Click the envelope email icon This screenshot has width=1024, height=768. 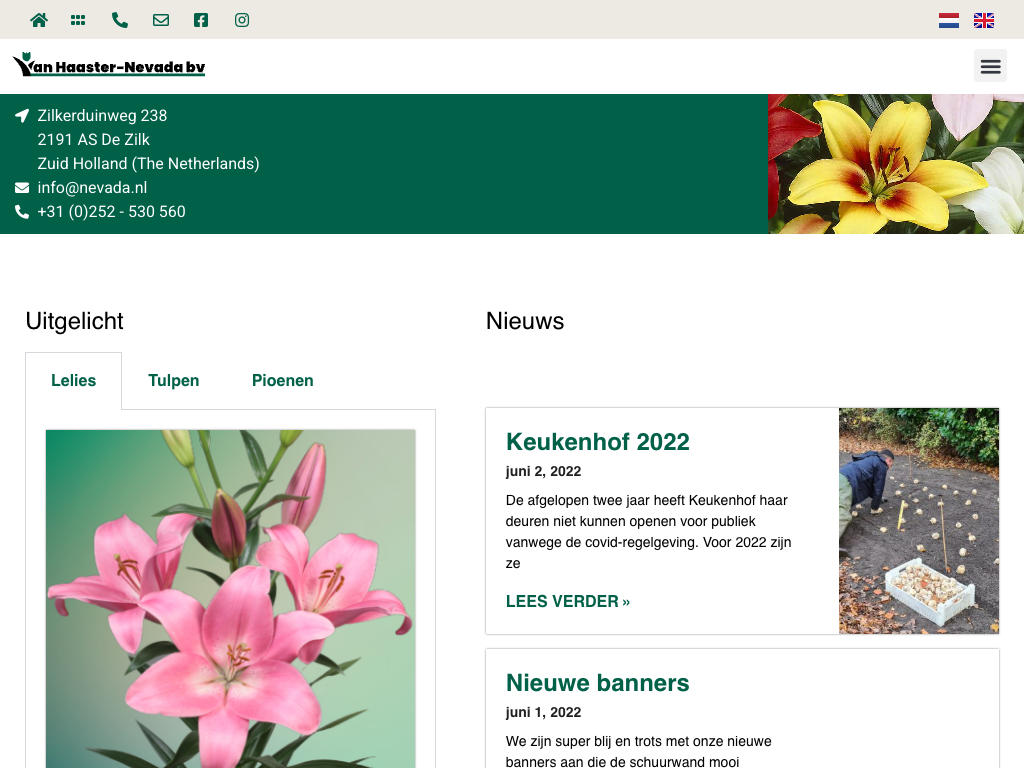pyautogui.click(x=160, y=20)
